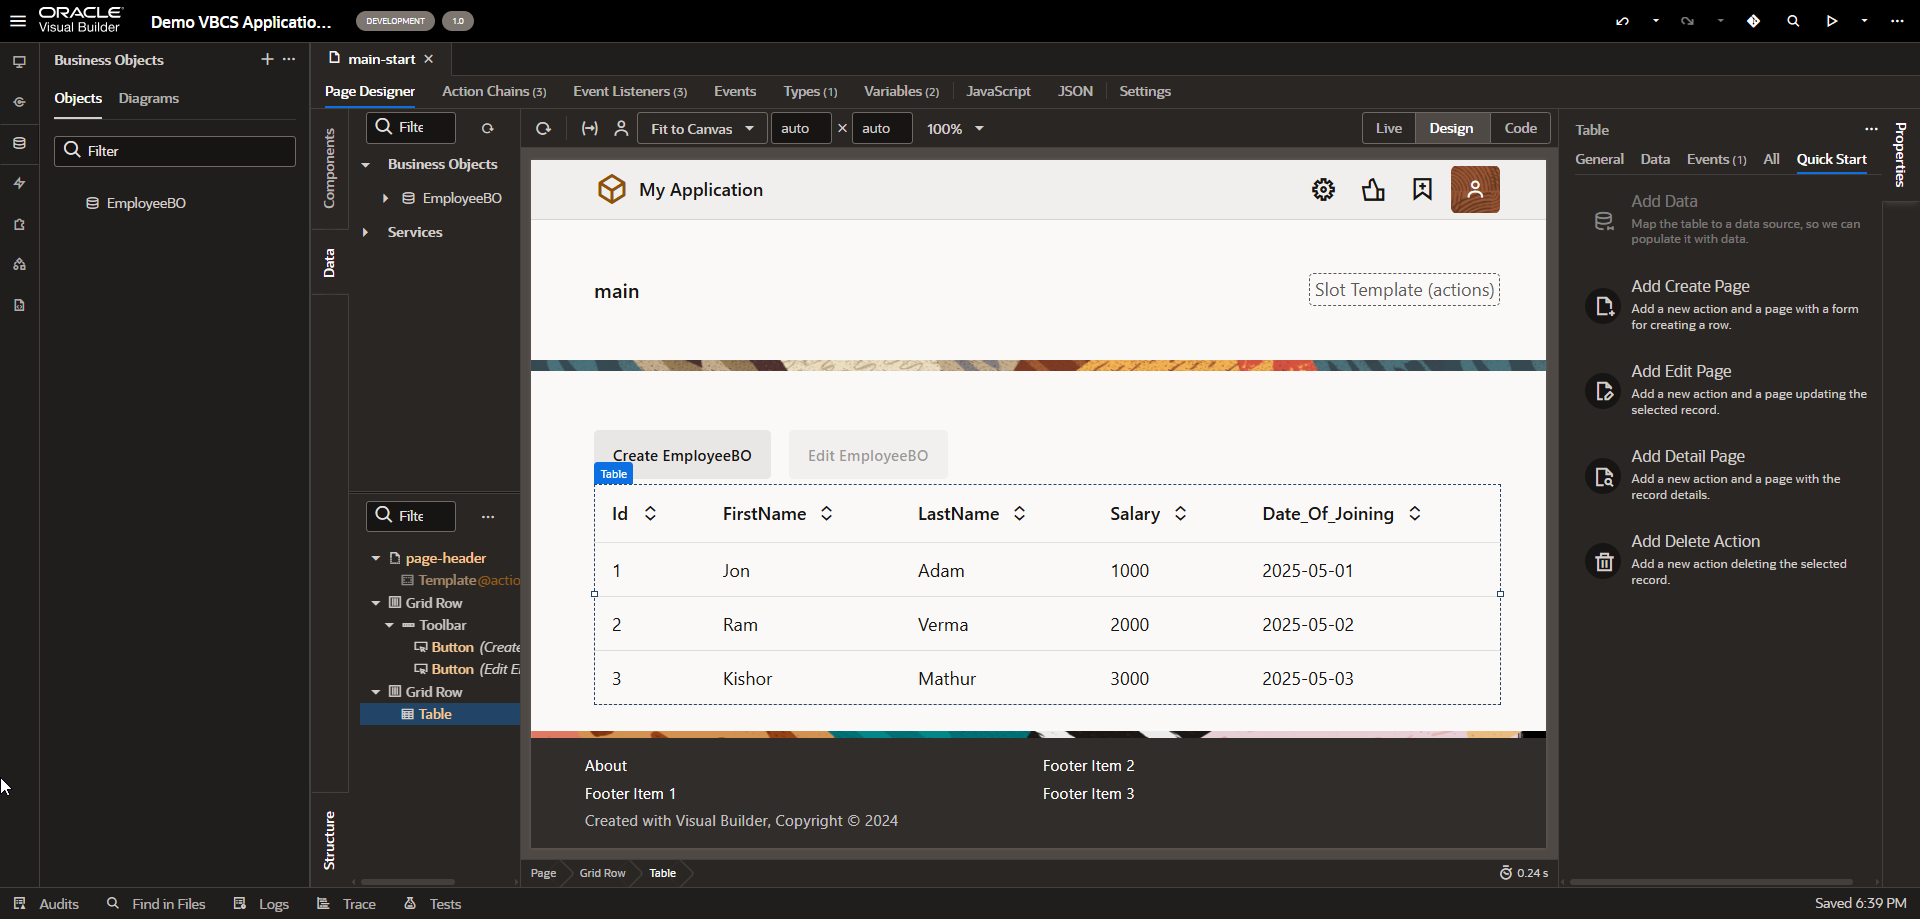The width and height of the screenshot is (1920, 919).
Task: Open the Trace panel at the bottom
Action: [358, 904]
